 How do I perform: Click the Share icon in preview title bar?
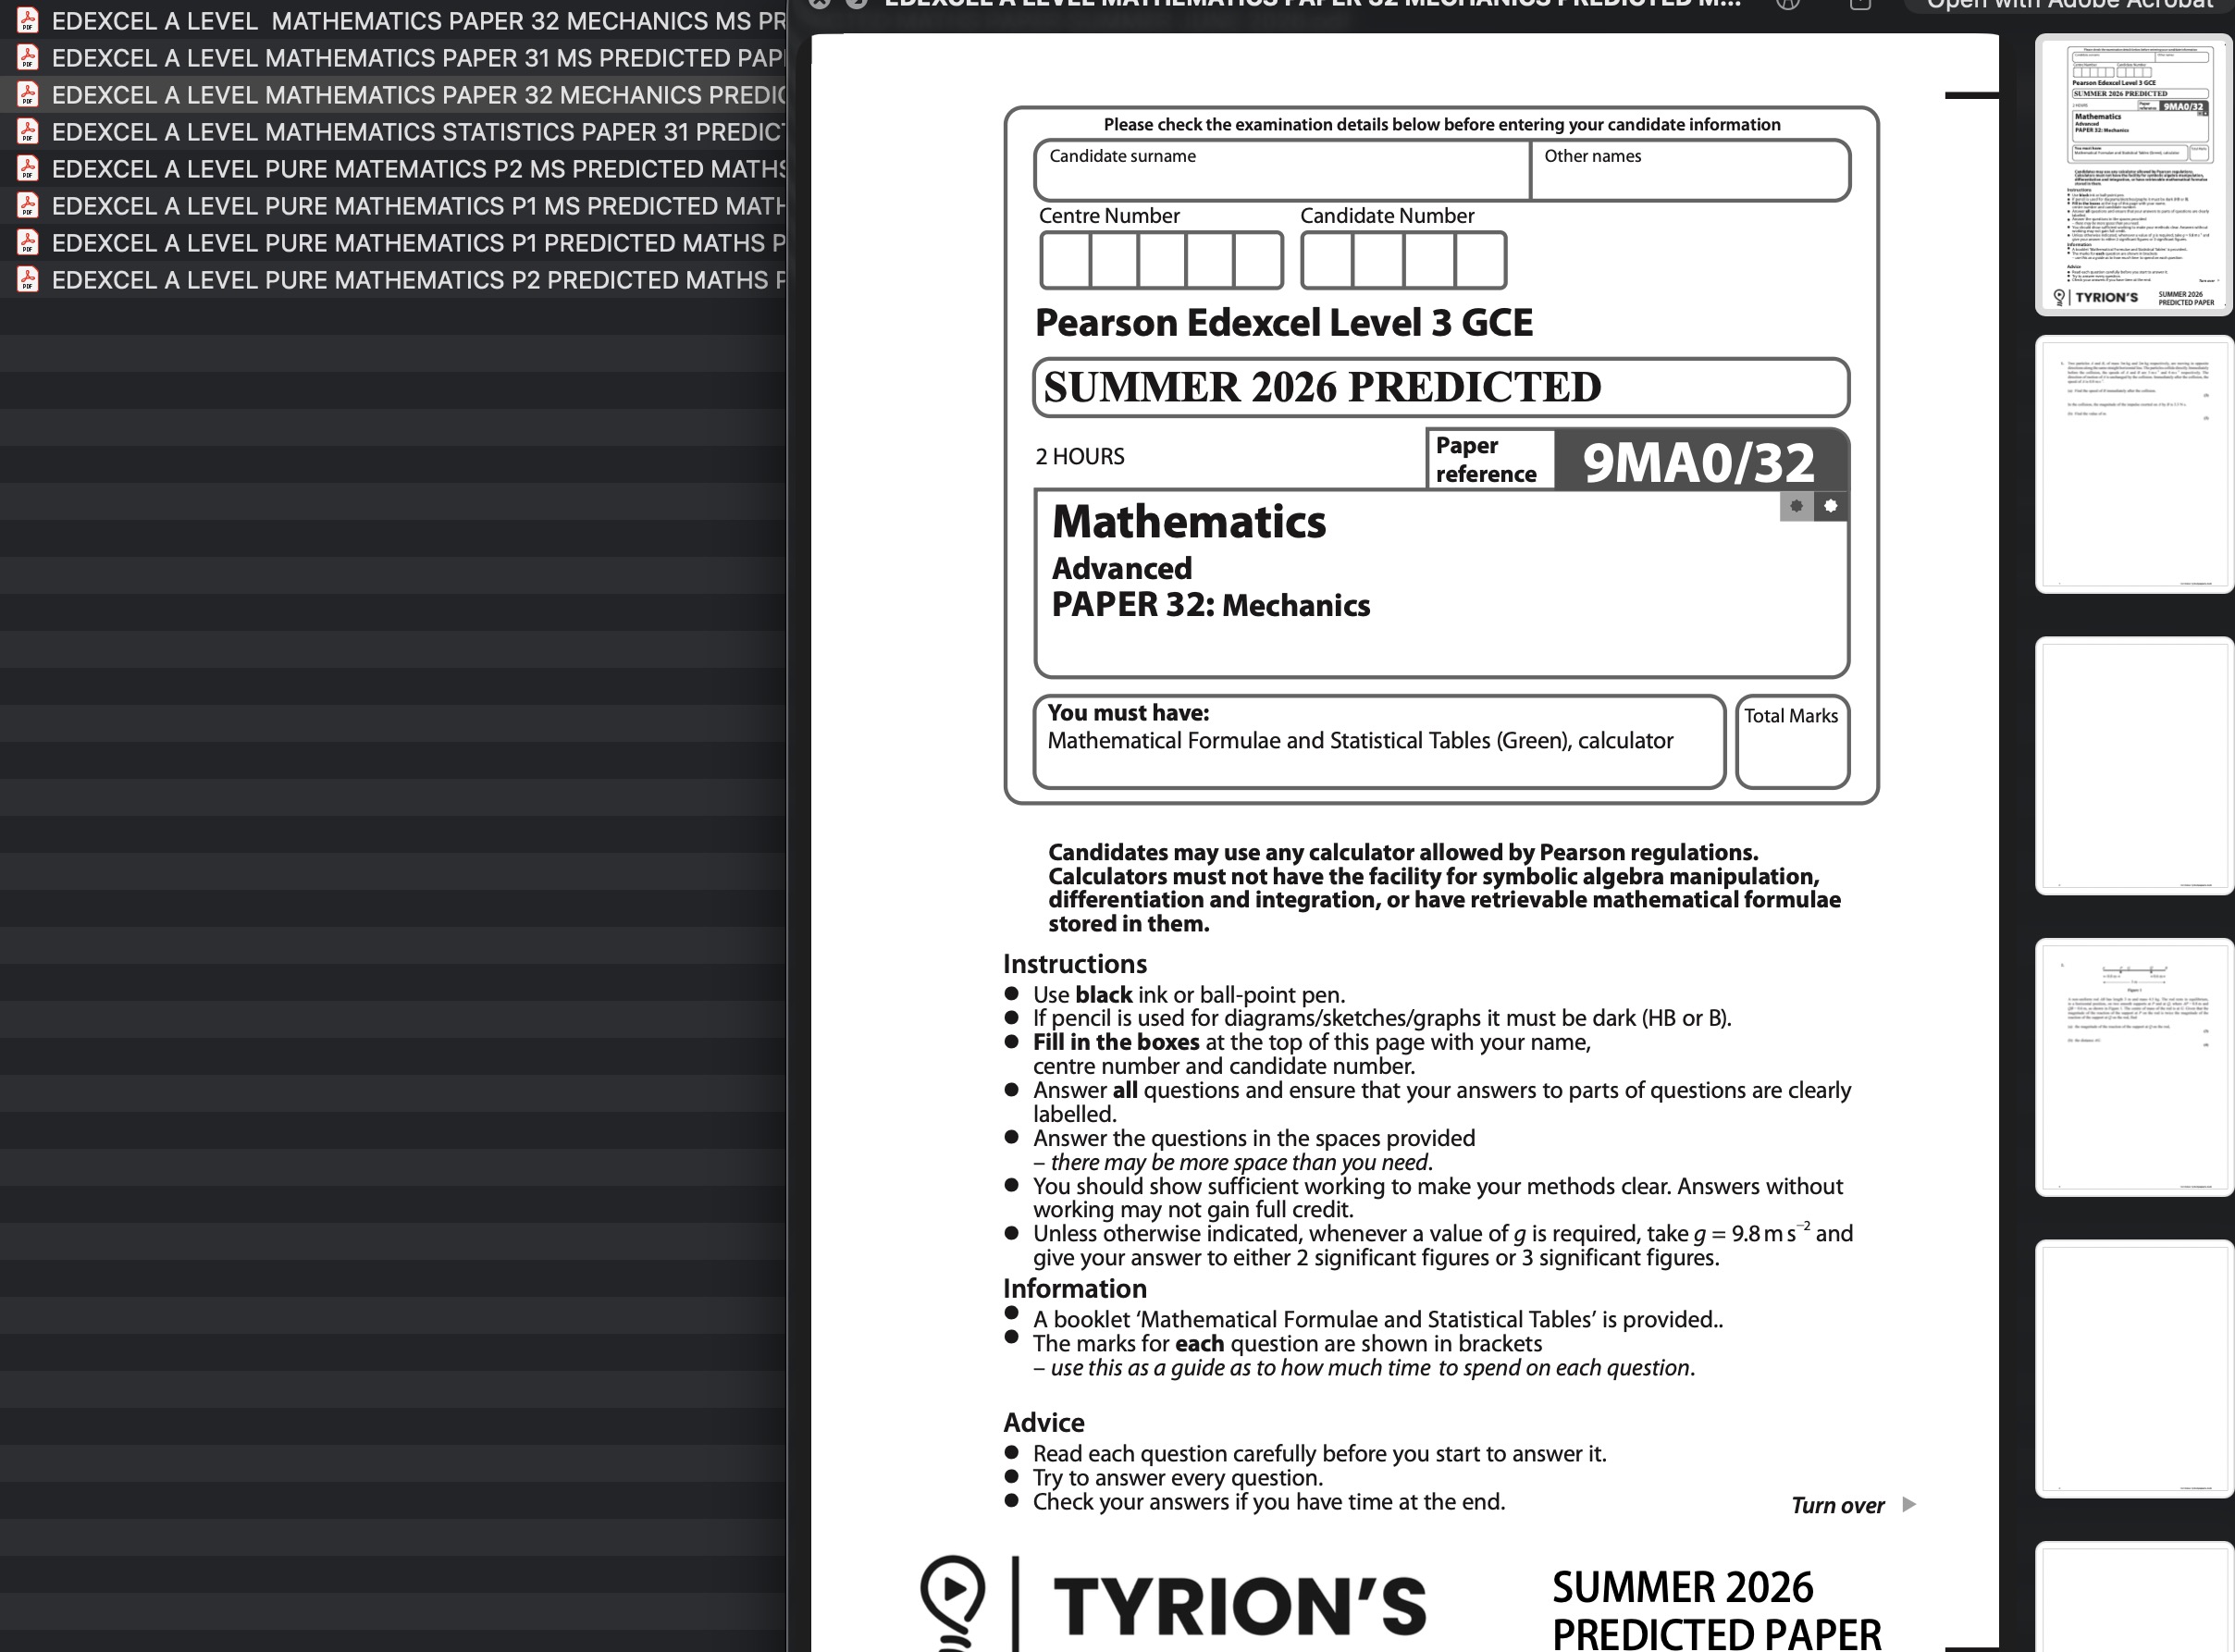[1860, 4]
